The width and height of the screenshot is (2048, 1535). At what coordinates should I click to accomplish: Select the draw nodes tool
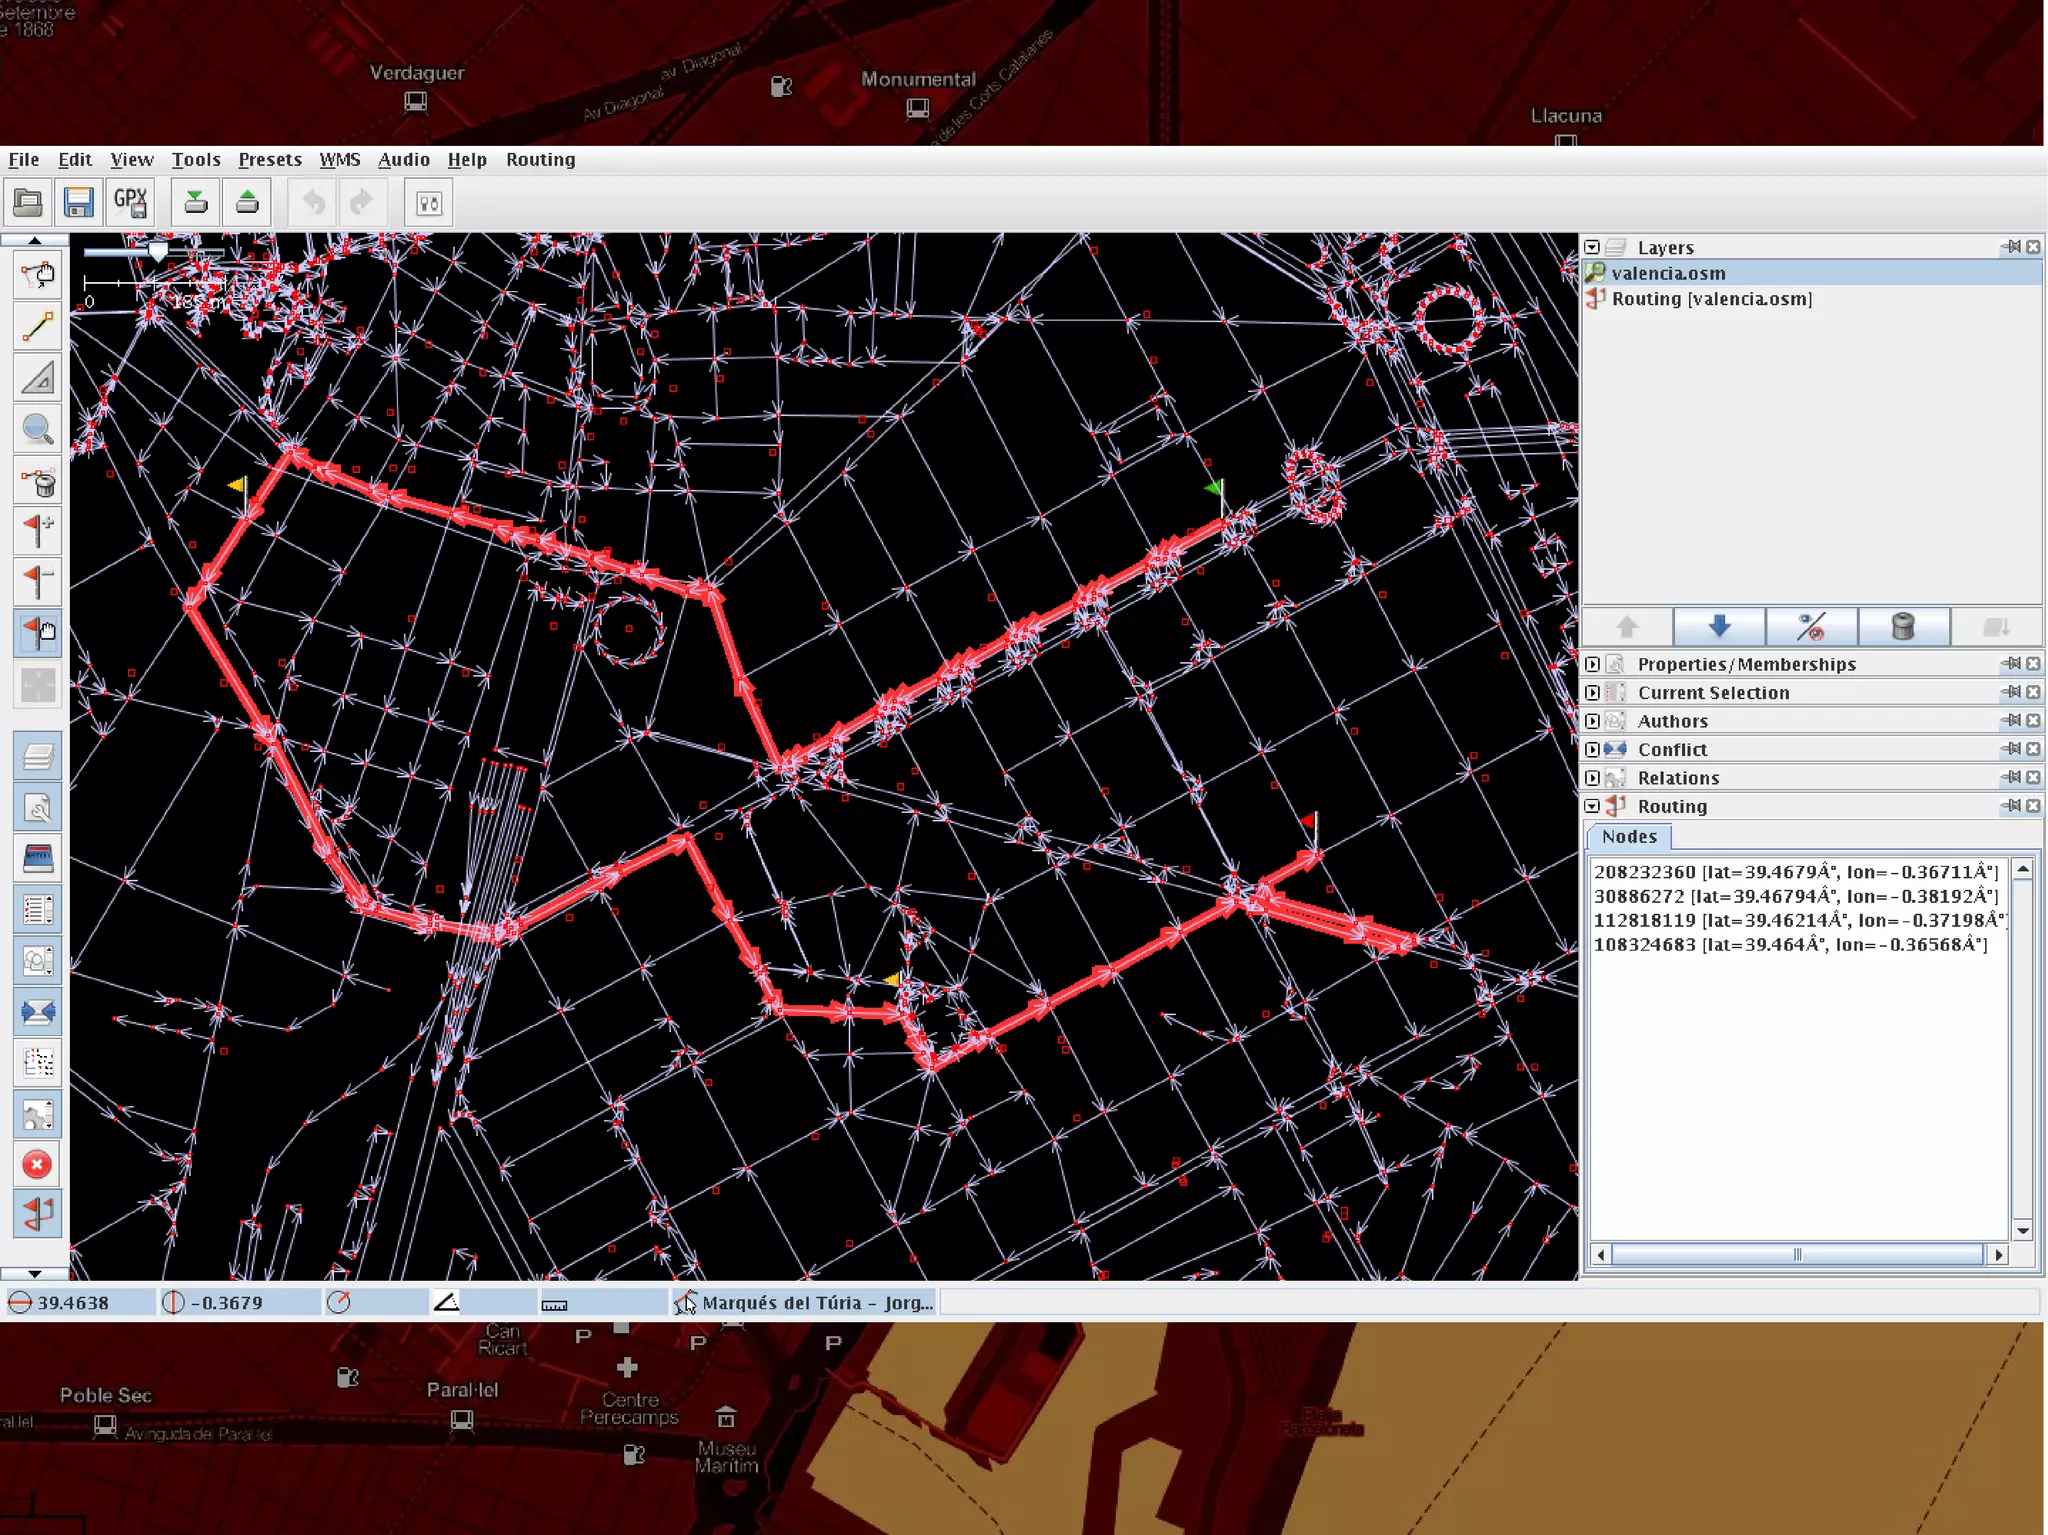(38, 327)
